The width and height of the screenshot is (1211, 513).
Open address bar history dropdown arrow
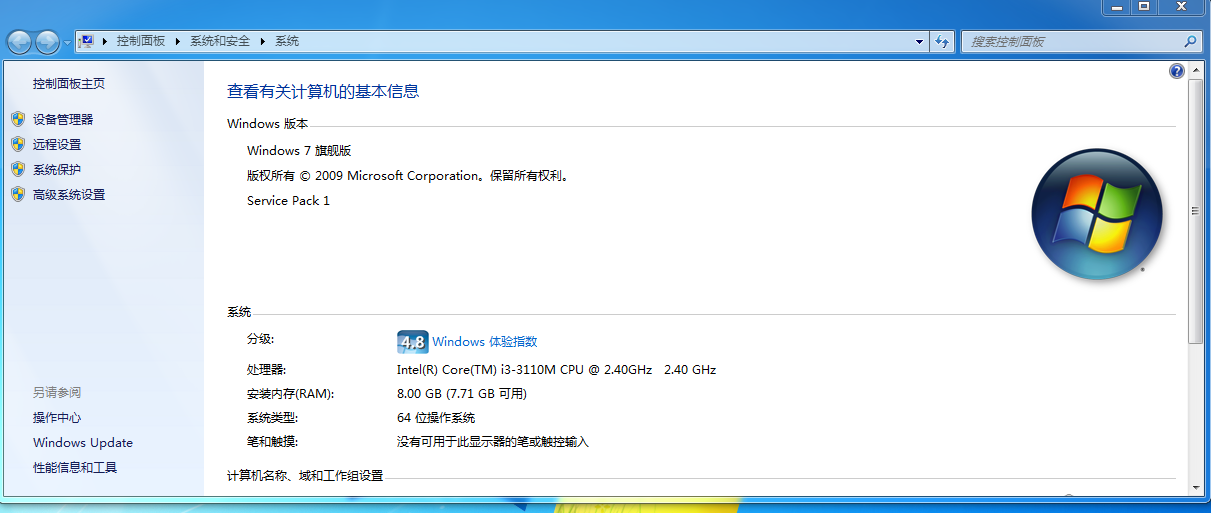(x=920, y=42)
